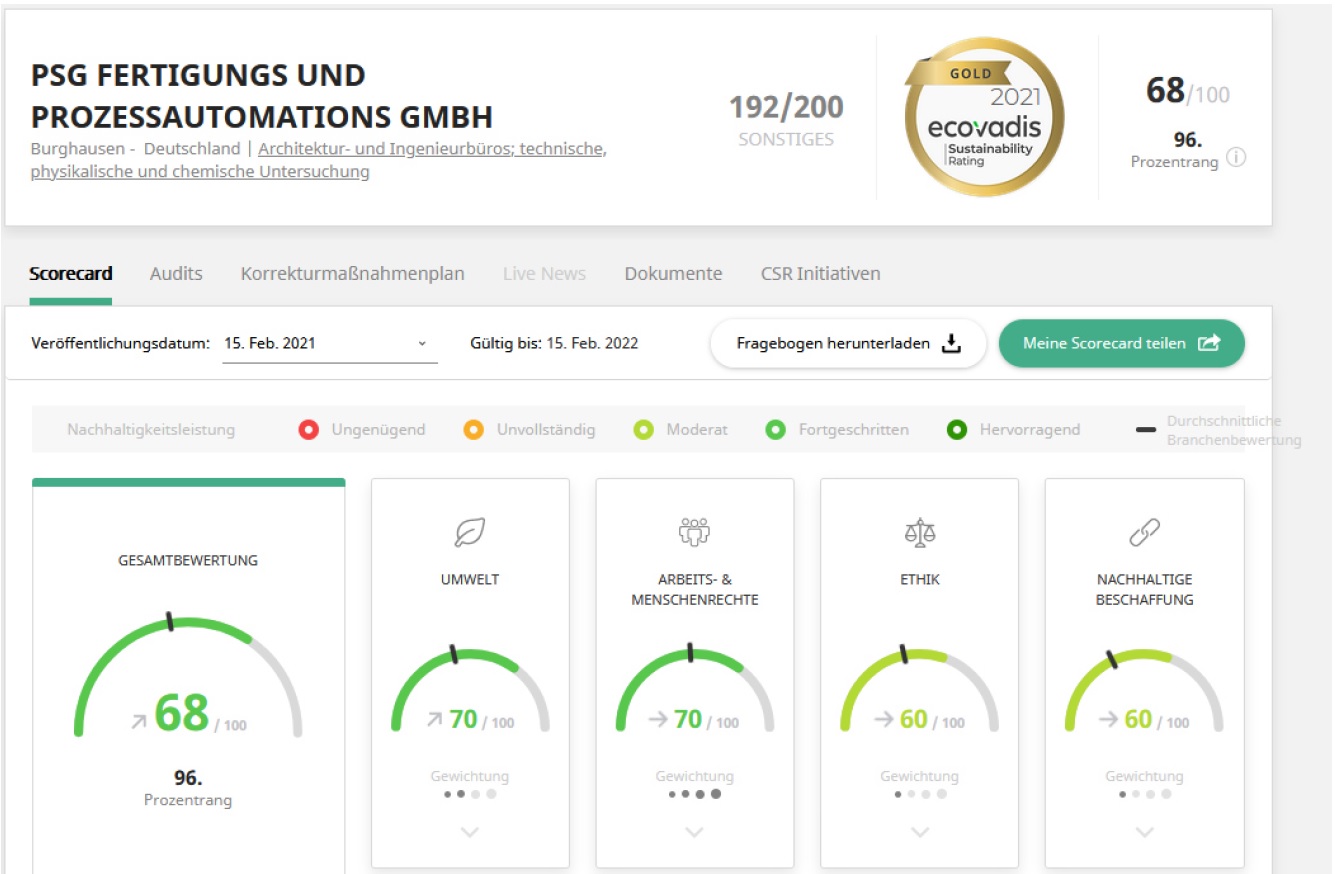The width and height of the screenshot is (1335, 874).
Task: Click the Gesamtbewertung 68 gauge
Action: click(x=188, y=677)
